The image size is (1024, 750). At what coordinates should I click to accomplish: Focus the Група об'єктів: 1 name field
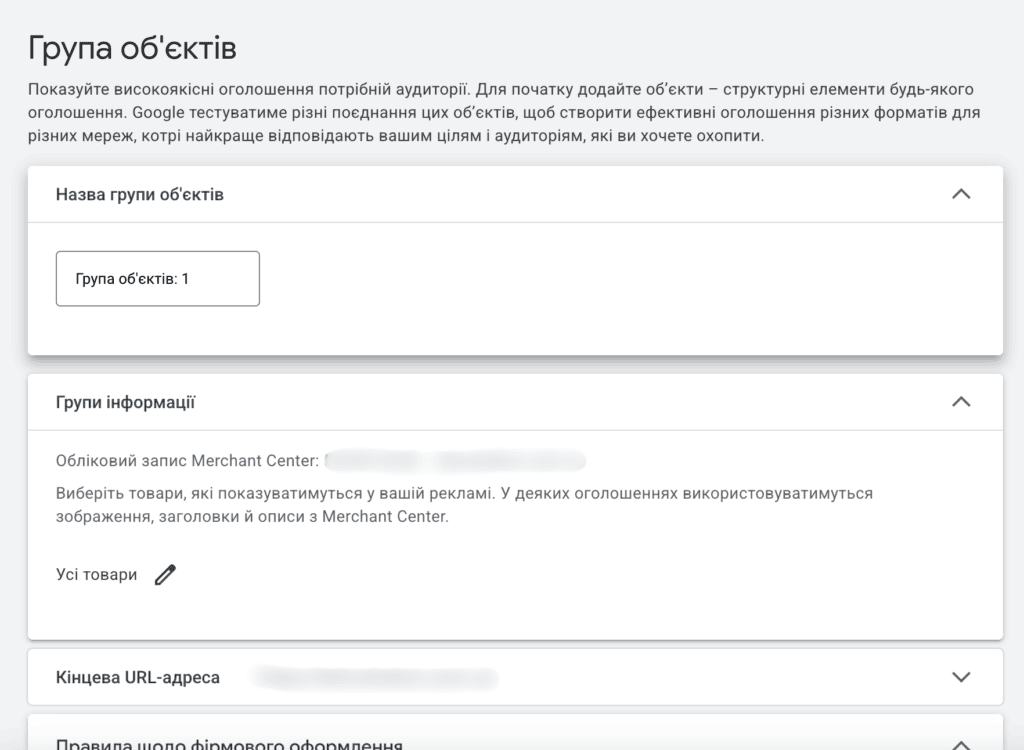point(157,278)
